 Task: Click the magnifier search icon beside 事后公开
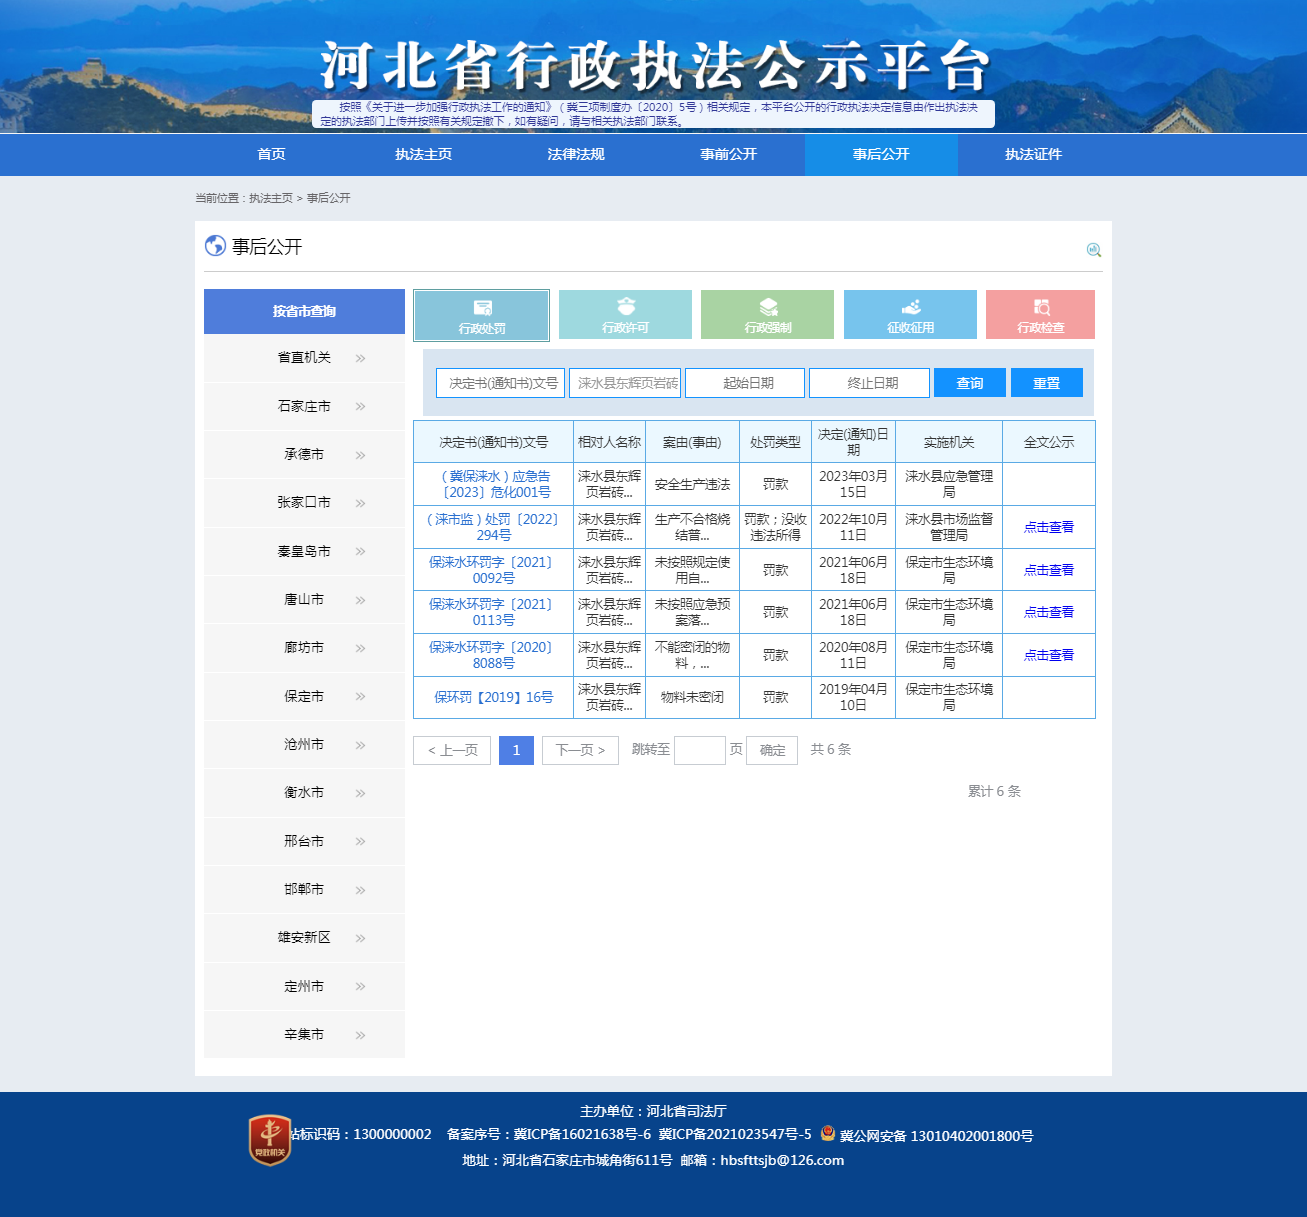[x=1093, y=250]
